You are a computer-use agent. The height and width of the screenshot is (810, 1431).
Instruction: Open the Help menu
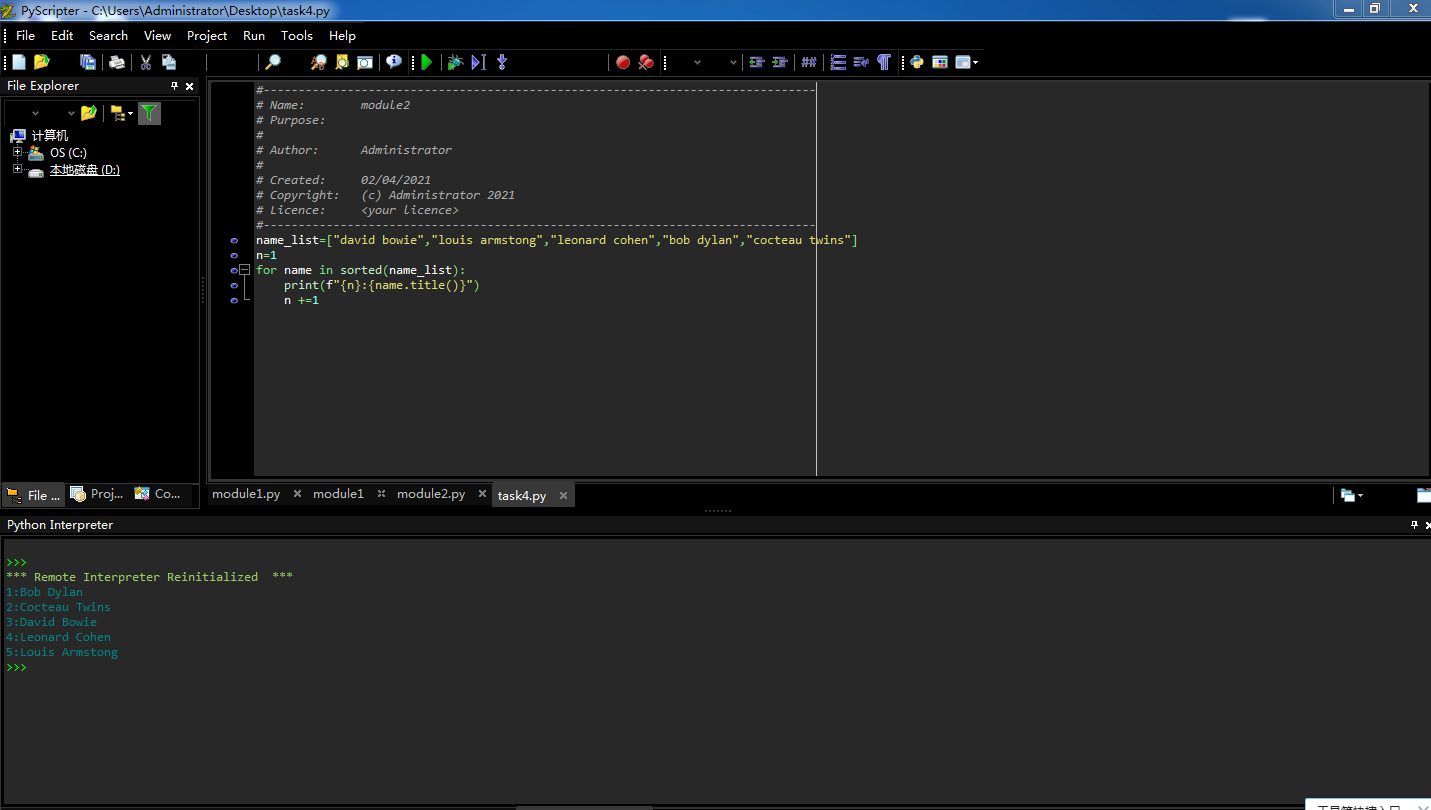pos(342,35)
